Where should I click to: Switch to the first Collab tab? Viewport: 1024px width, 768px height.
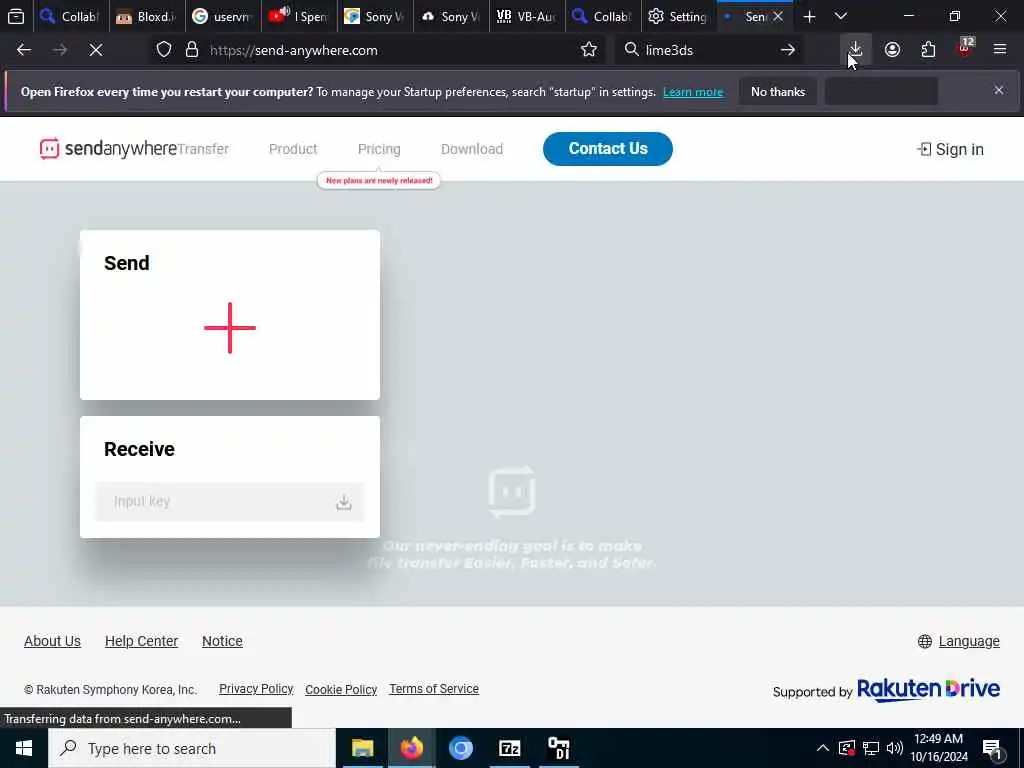click(71, 16)
